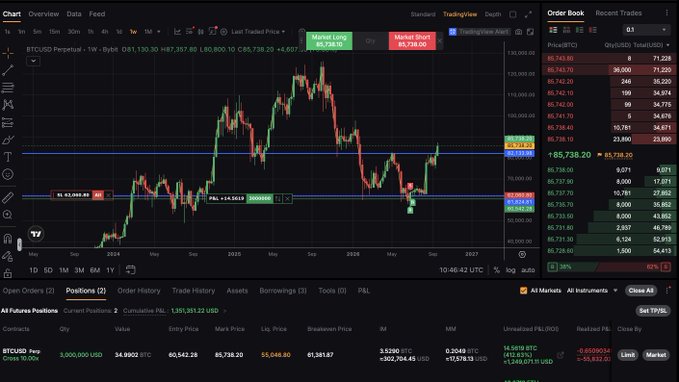Close the P&L position line on chart
The width and height of the screenshot is (679, 382).
point(288,198)
